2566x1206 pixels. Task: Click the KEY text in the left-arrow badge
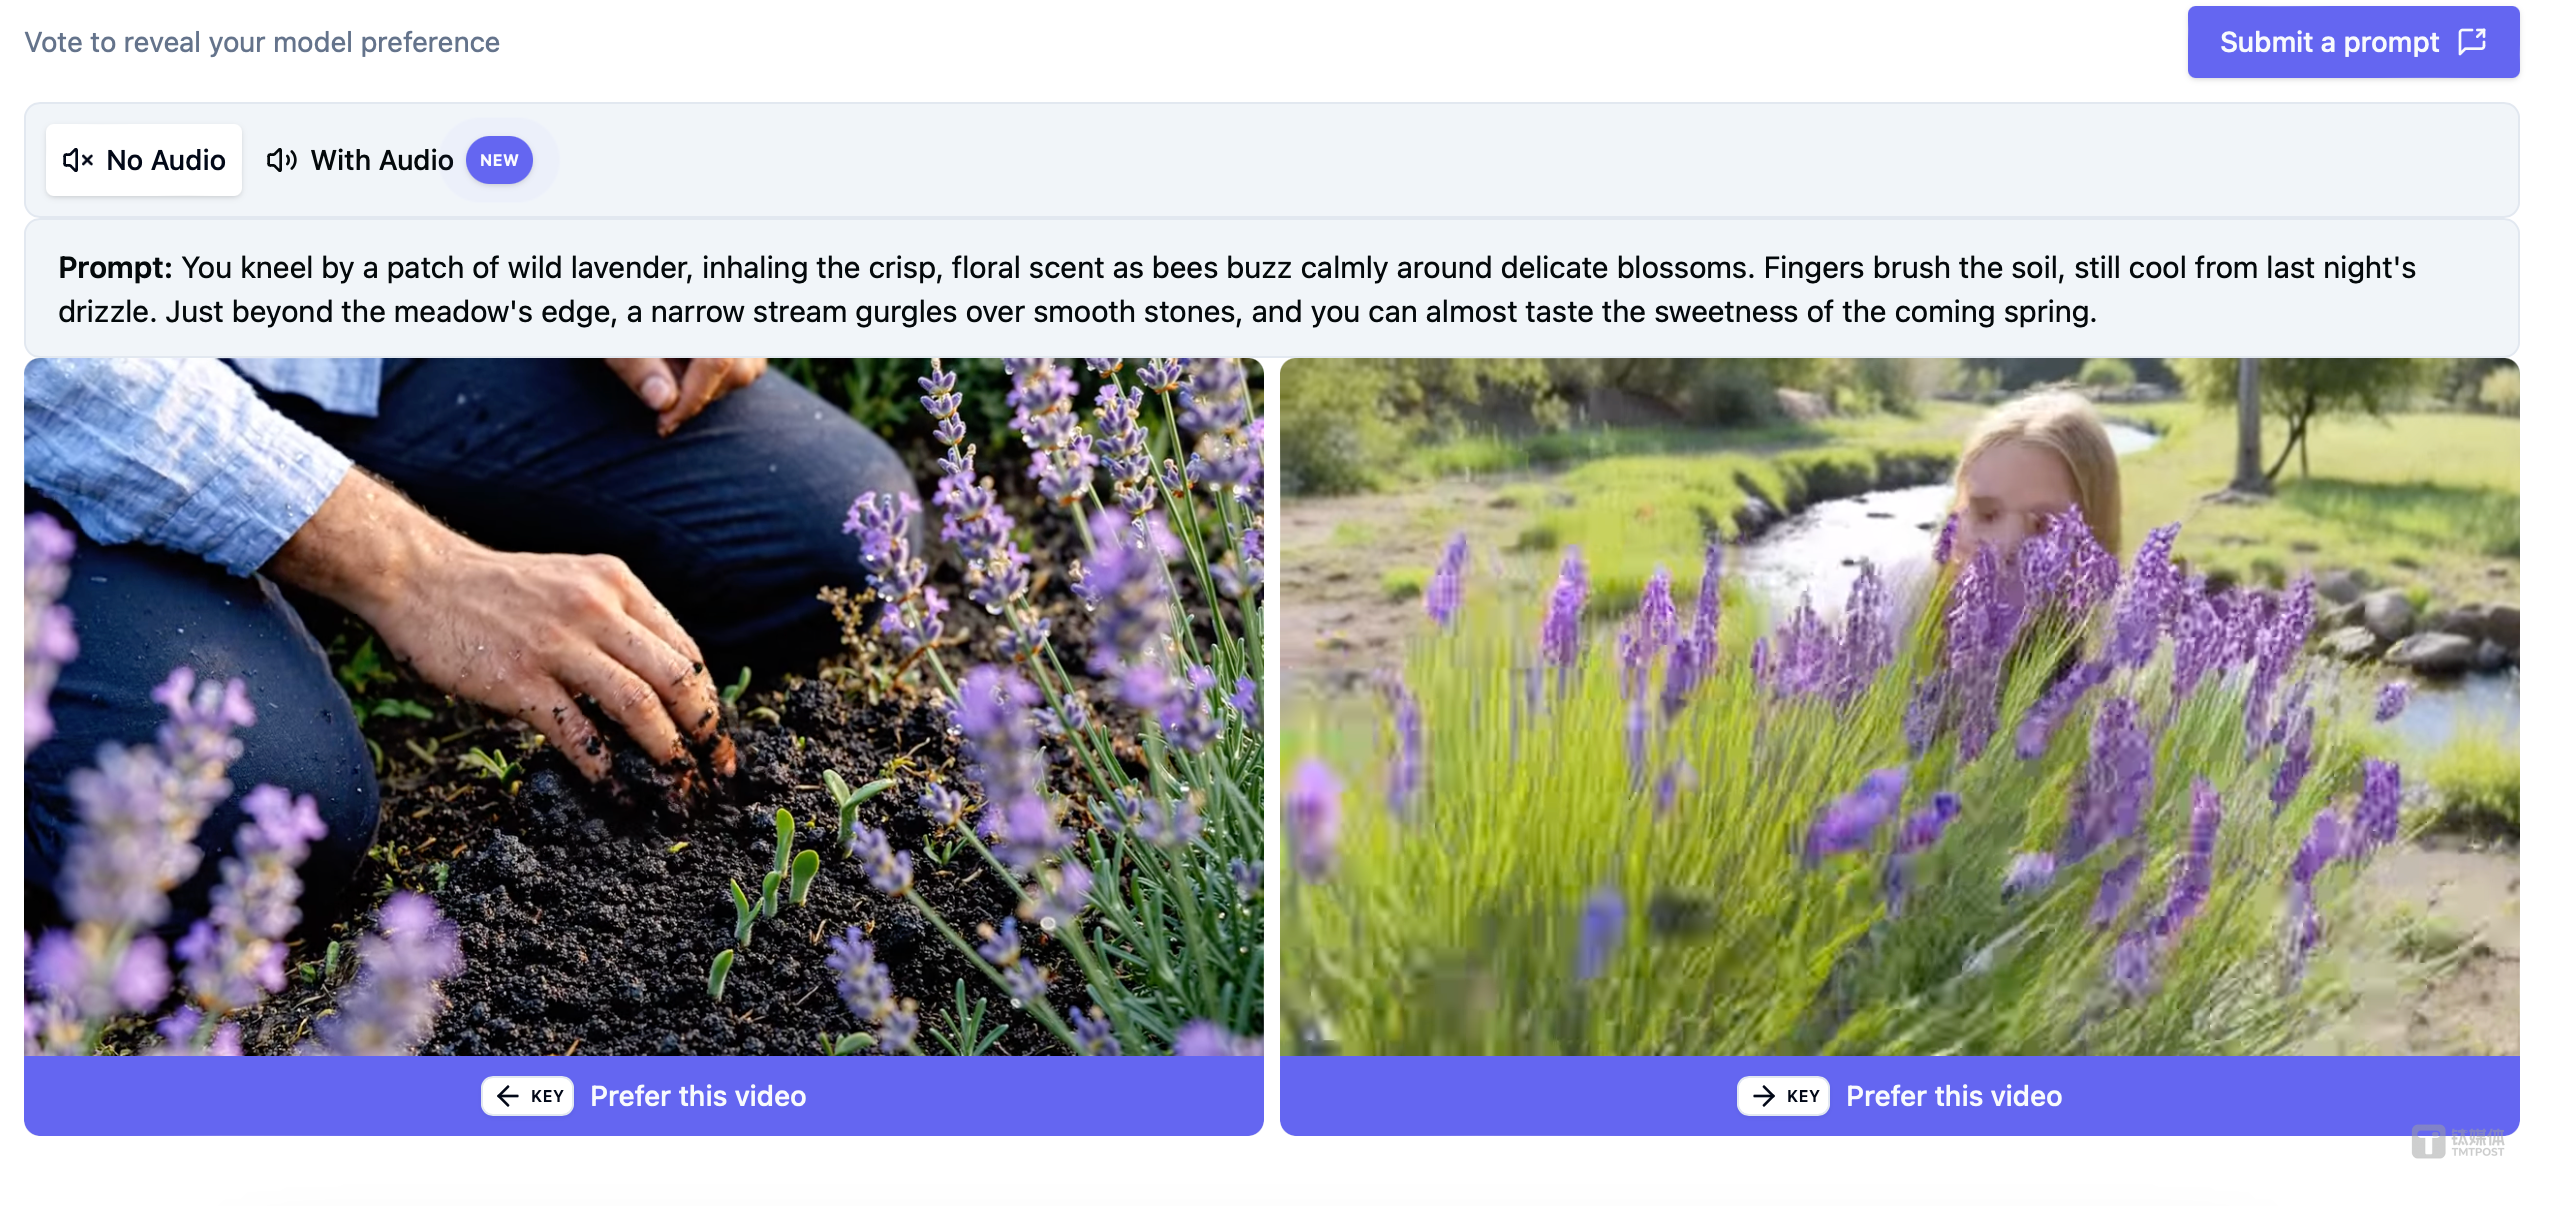547,1096
